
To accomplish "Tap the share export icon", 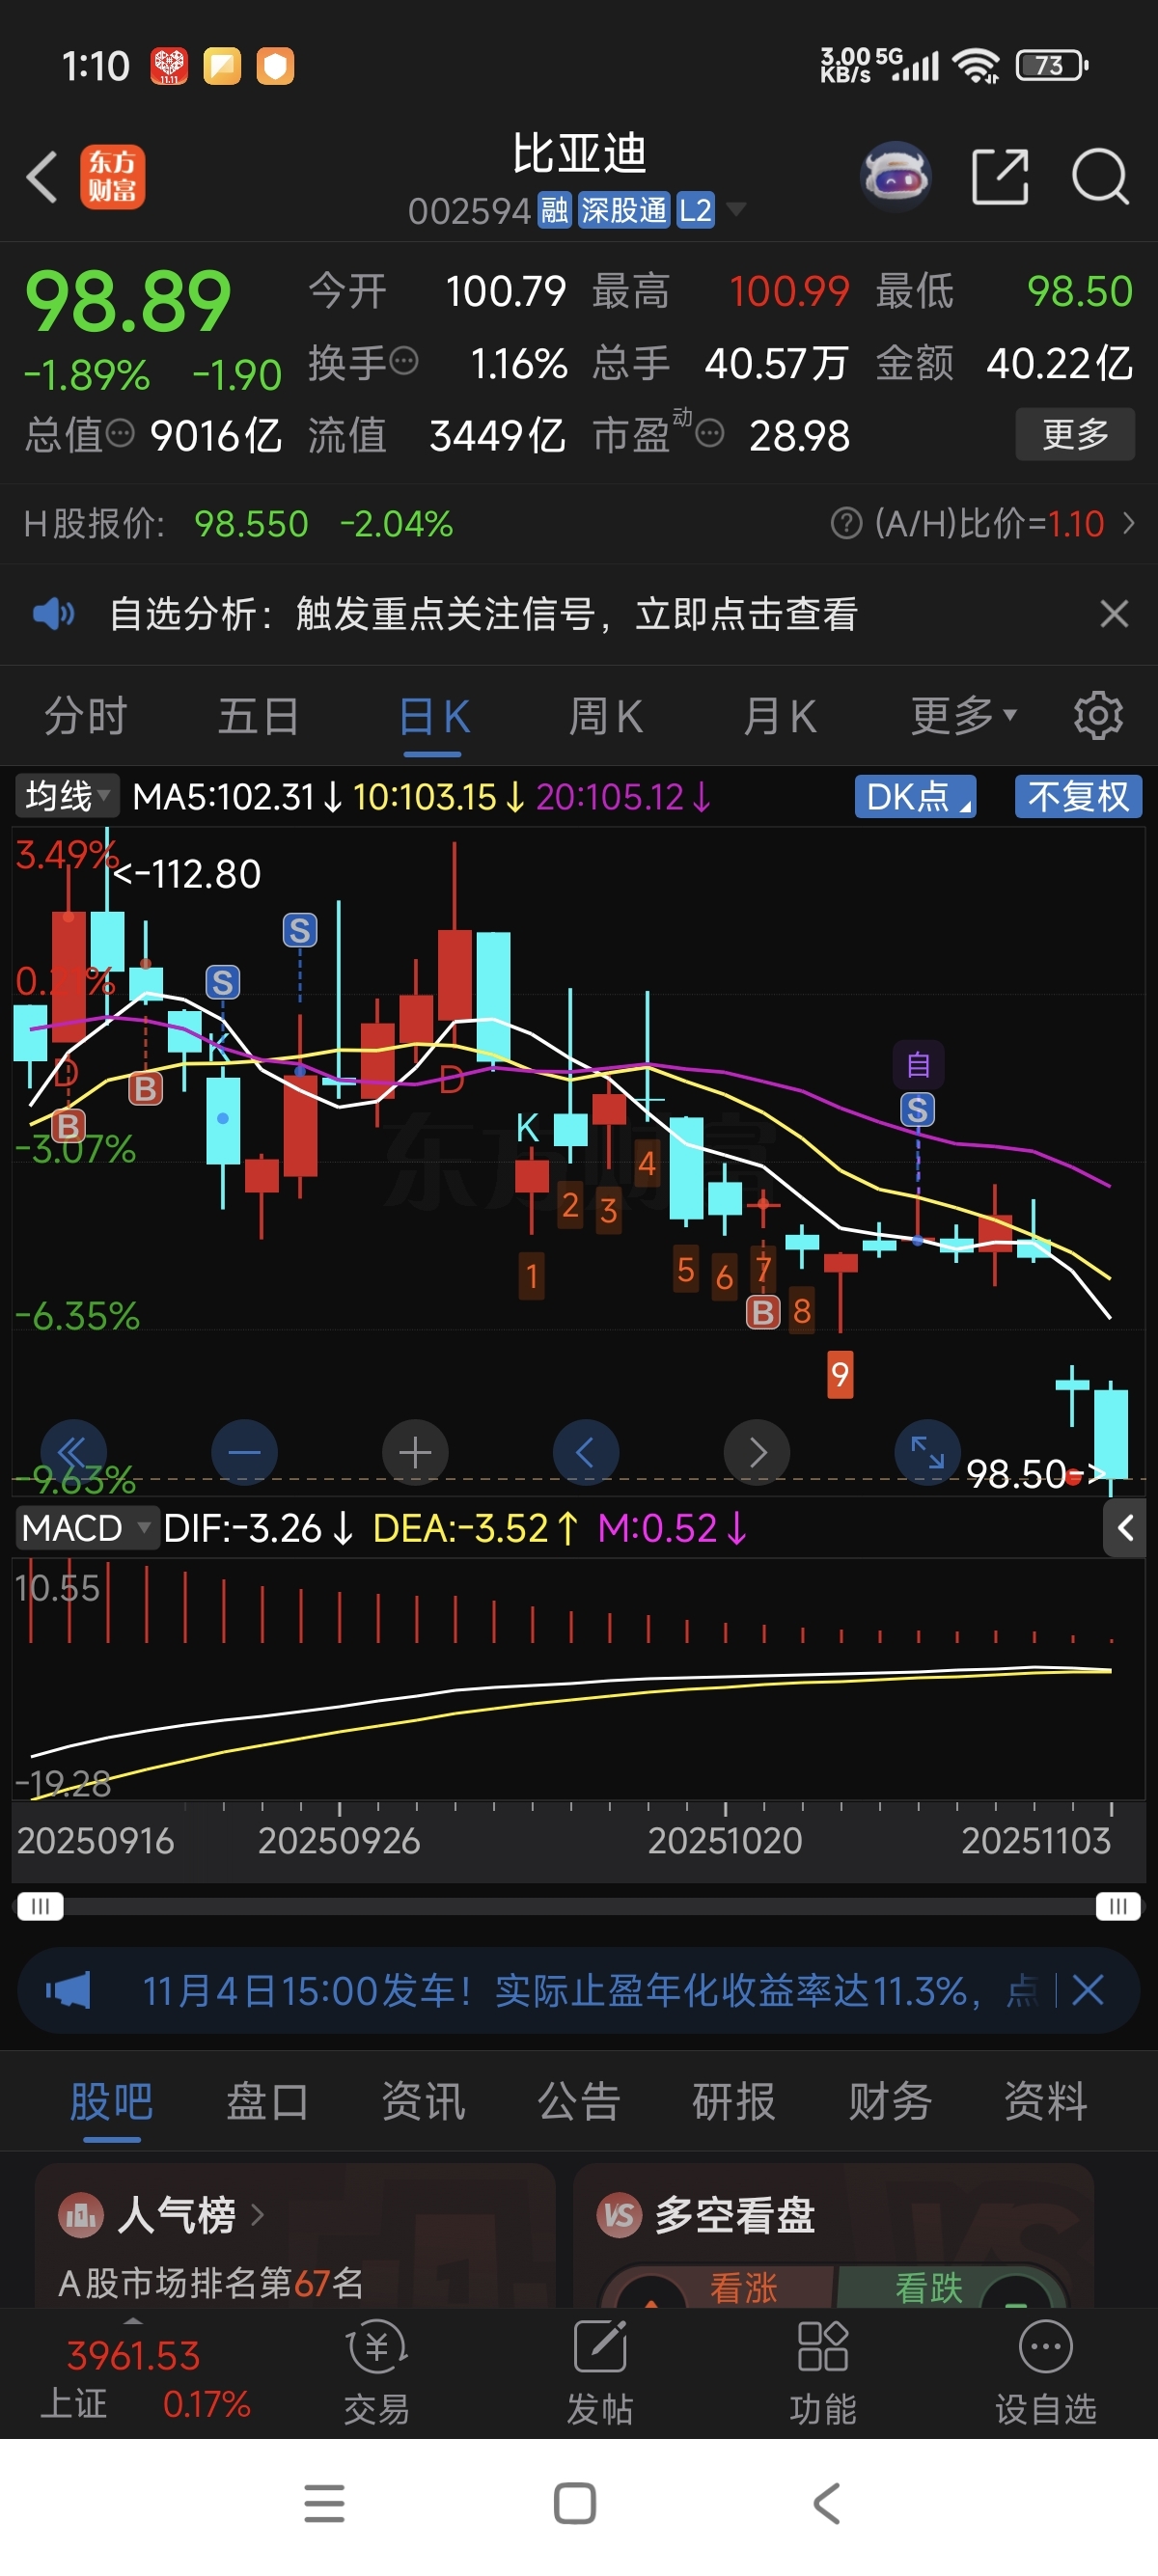I will coord(1000,177).
